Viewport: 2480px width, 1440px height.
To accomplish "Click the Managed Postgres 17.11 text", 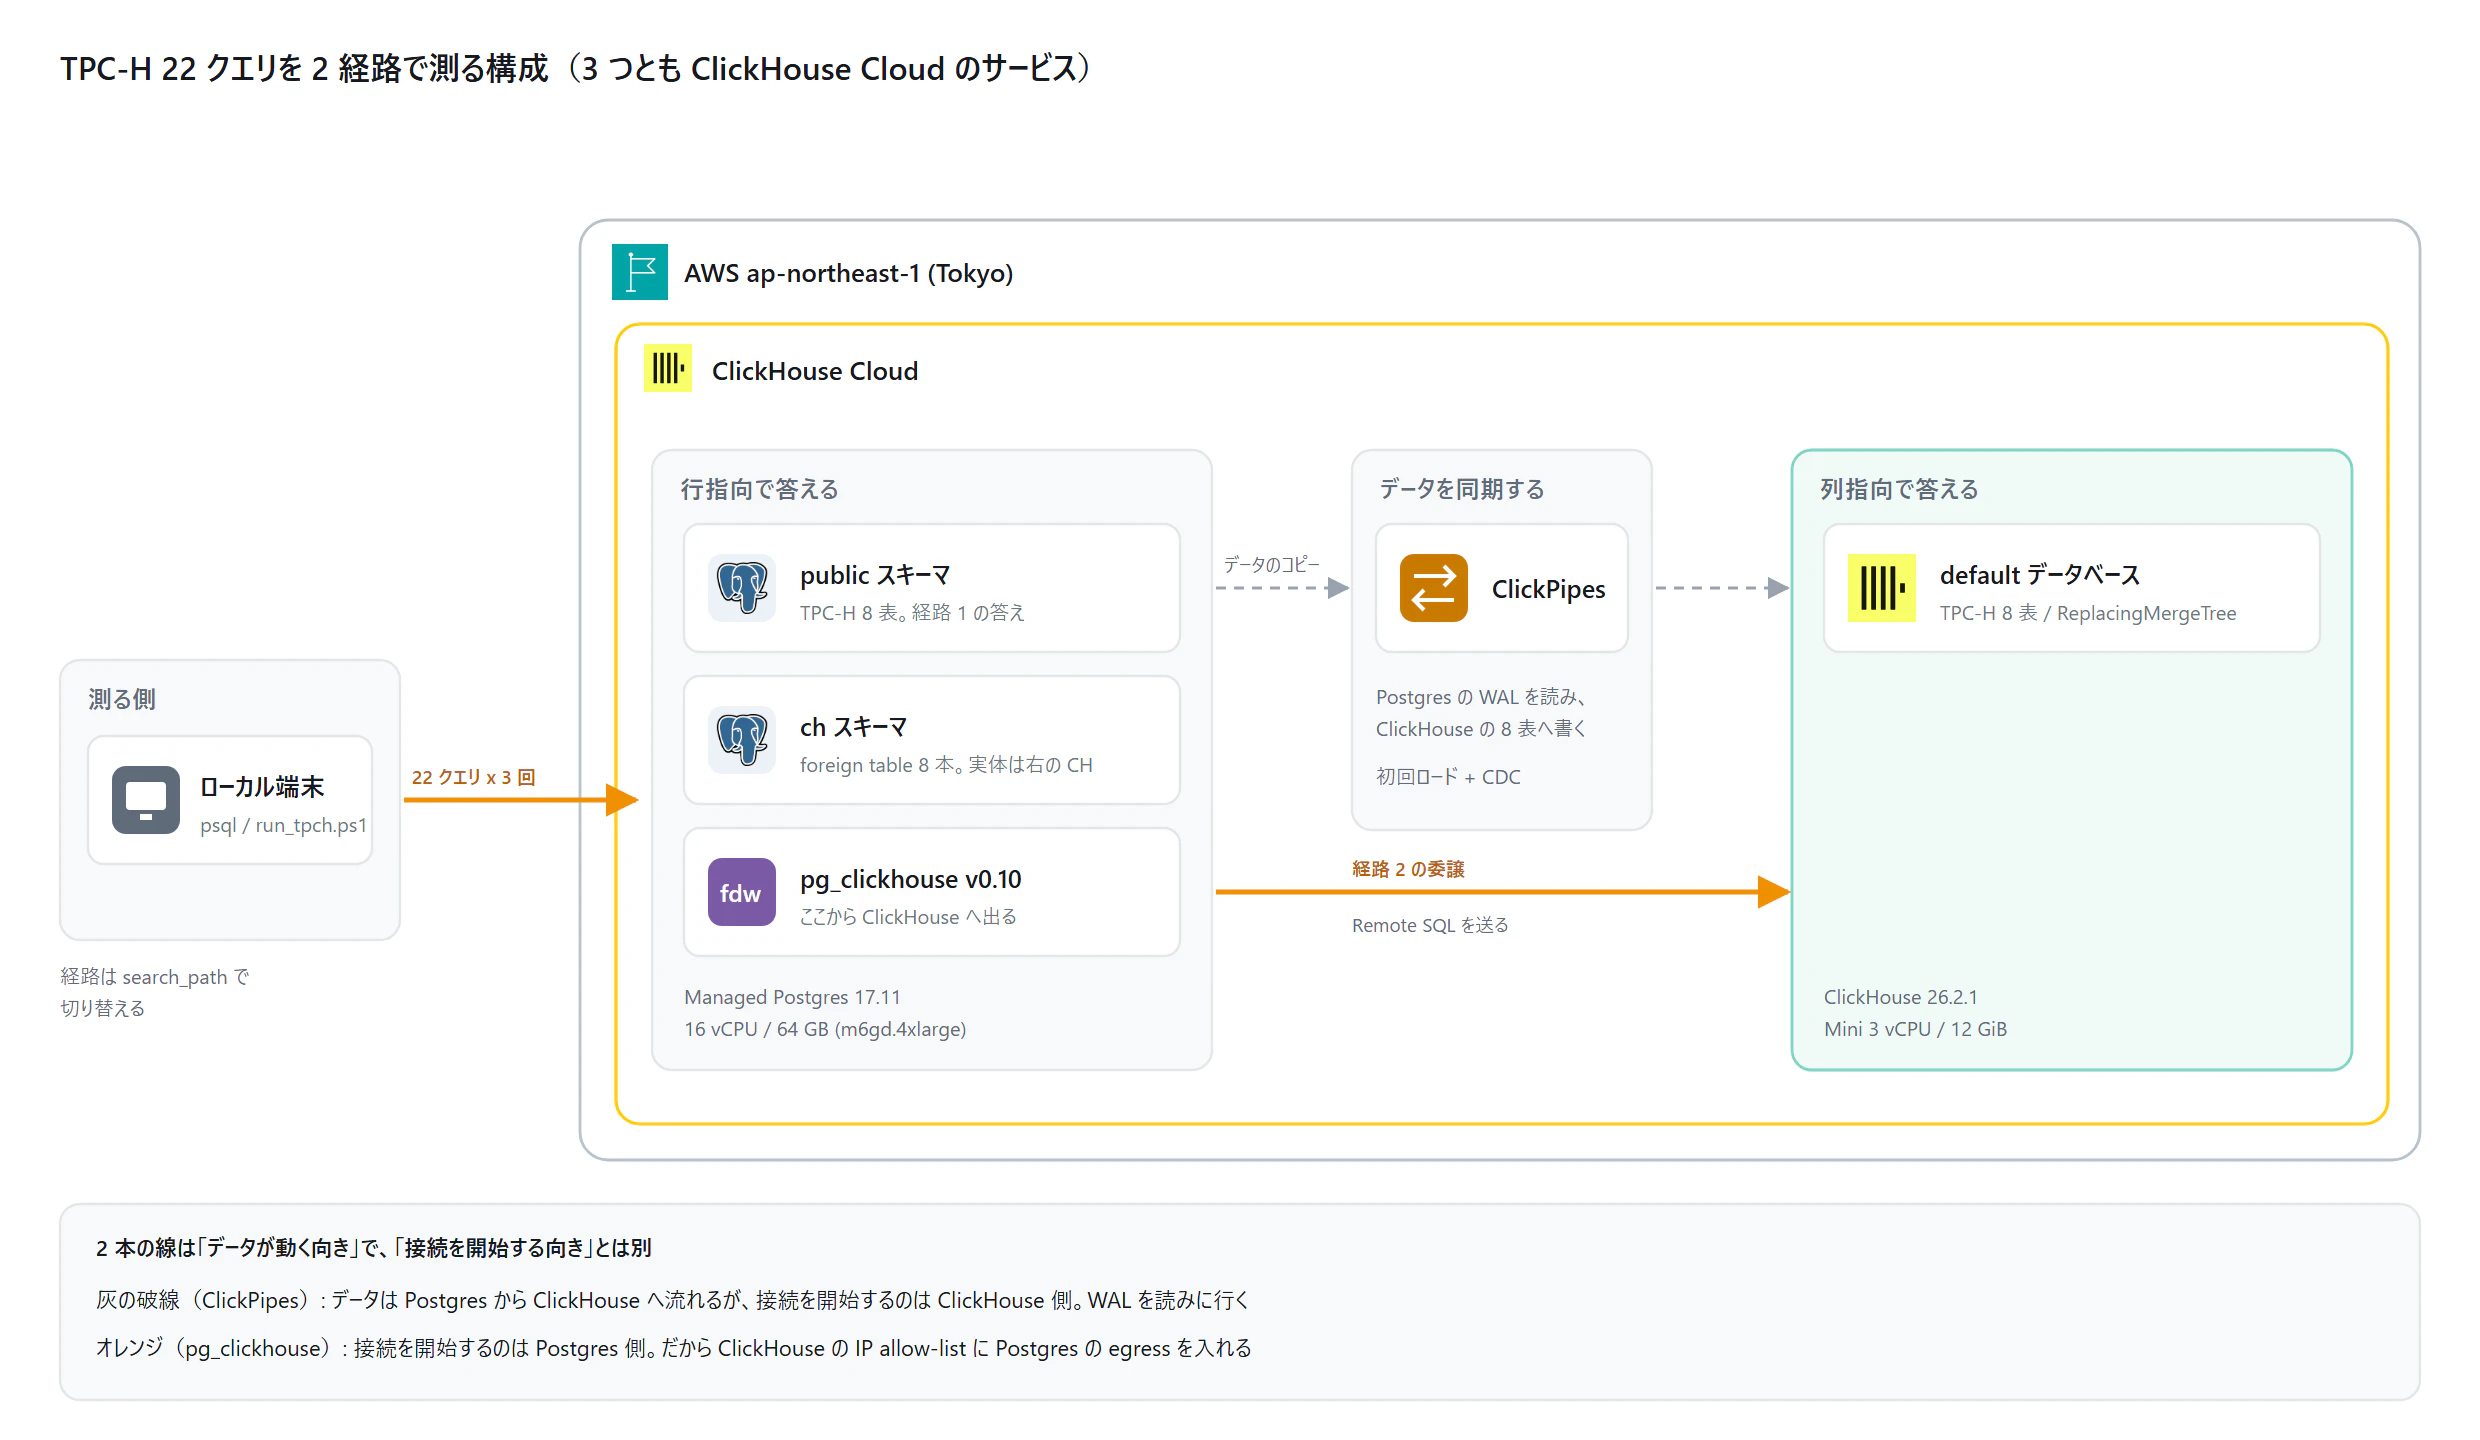I will [x=792, y=997].
